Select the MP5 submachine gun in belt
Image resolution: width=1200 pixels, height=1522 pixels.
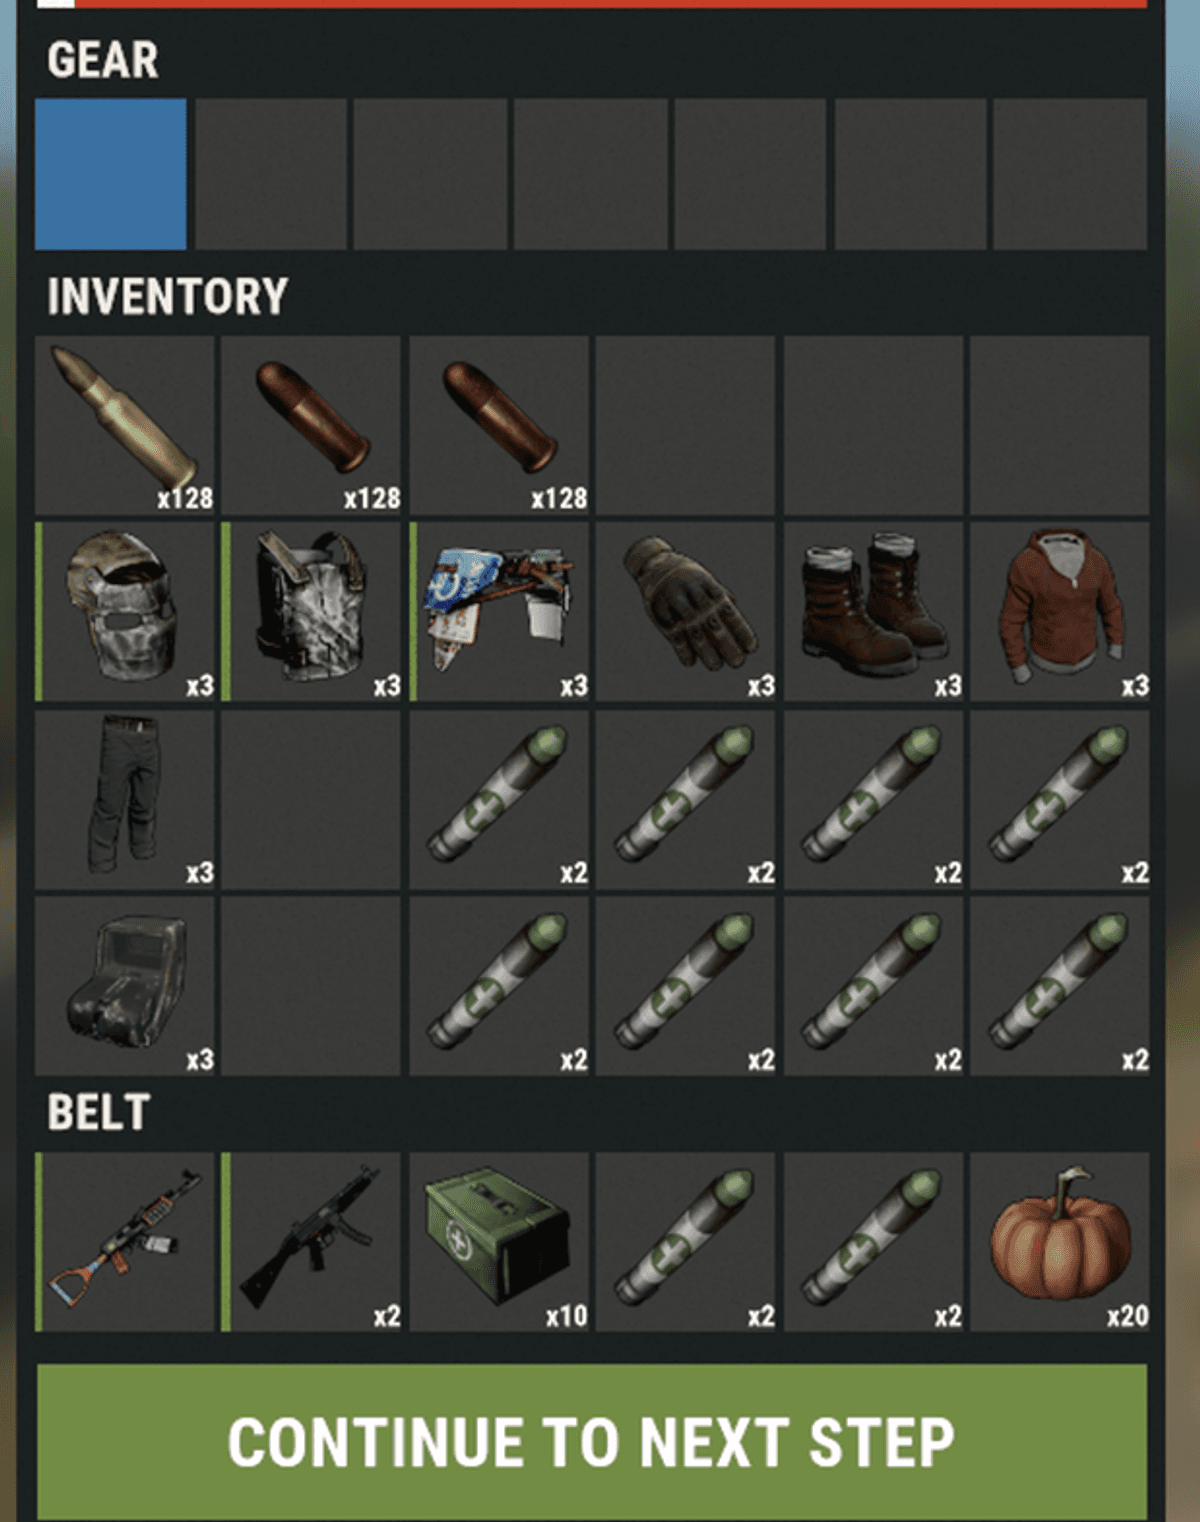point(311,1242)
